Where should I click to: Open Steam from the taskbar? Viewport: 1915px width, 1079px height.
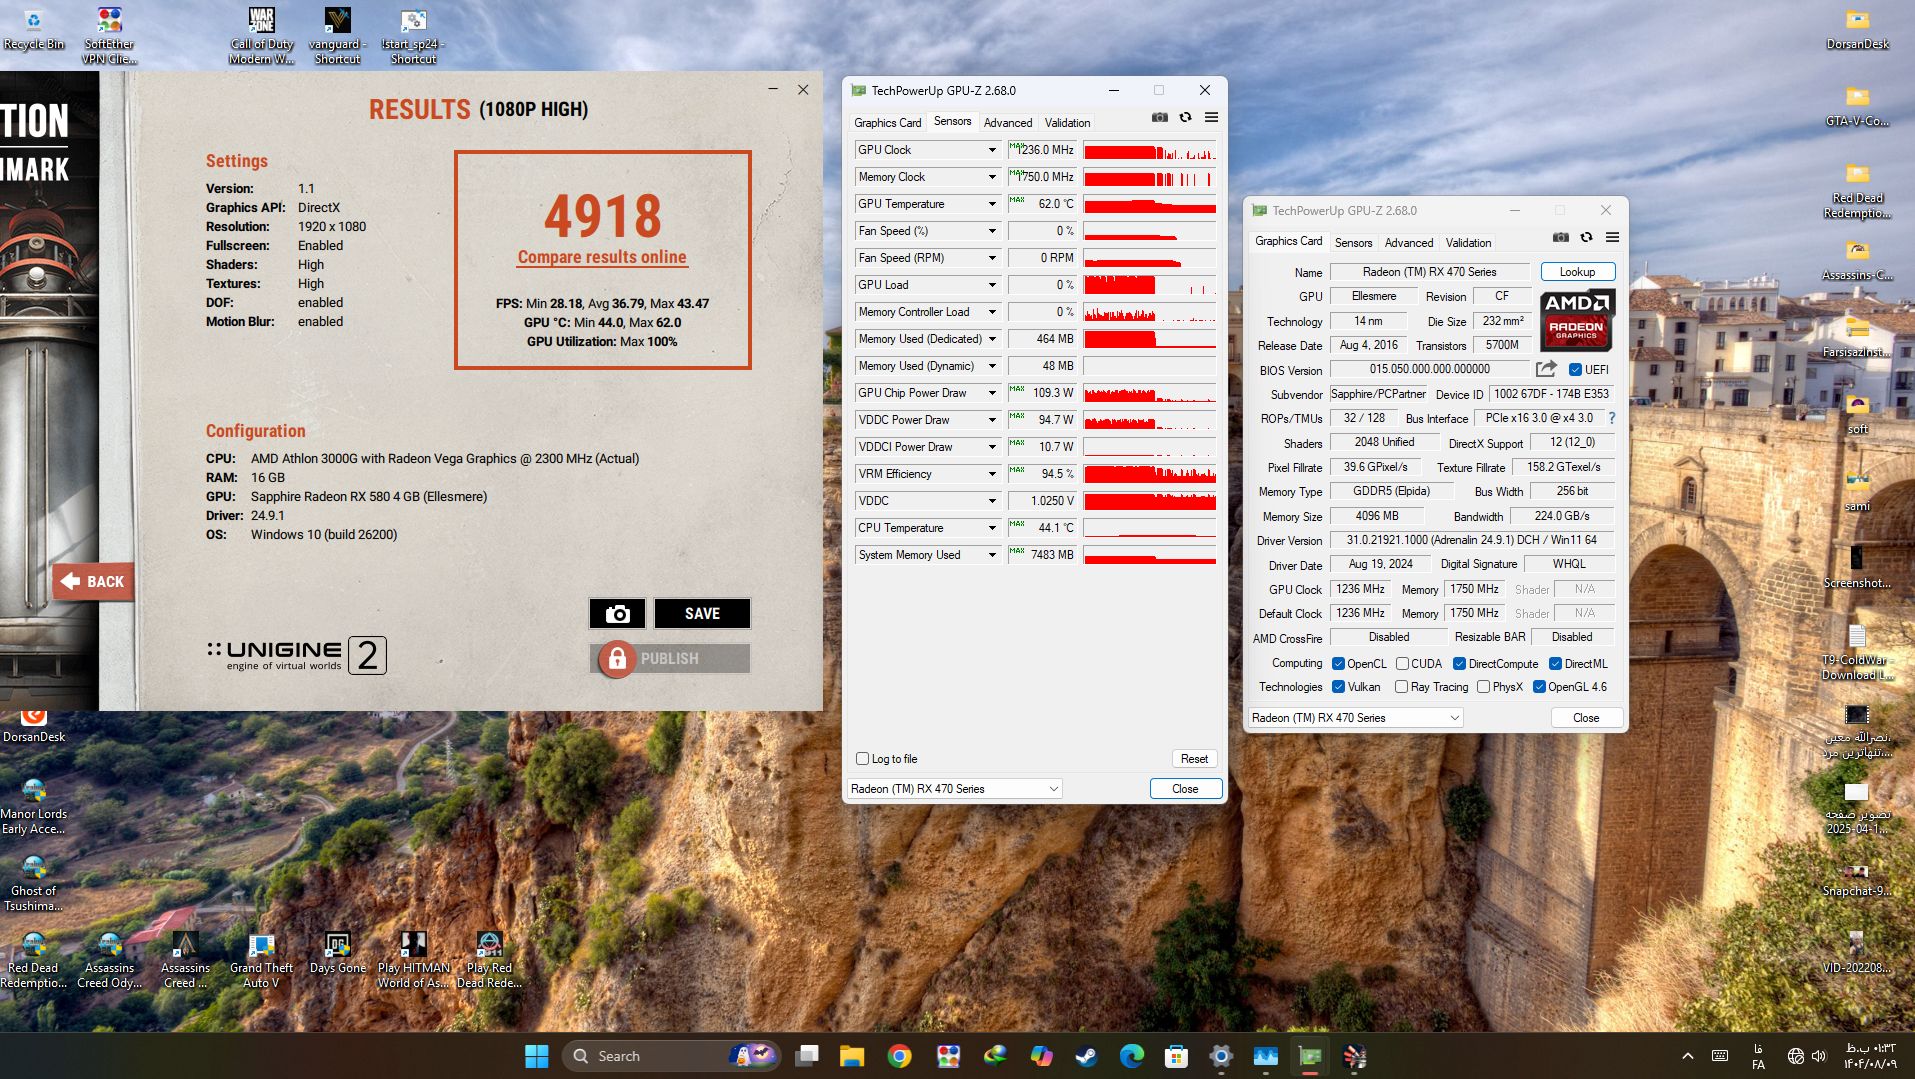[1086, 1056]
